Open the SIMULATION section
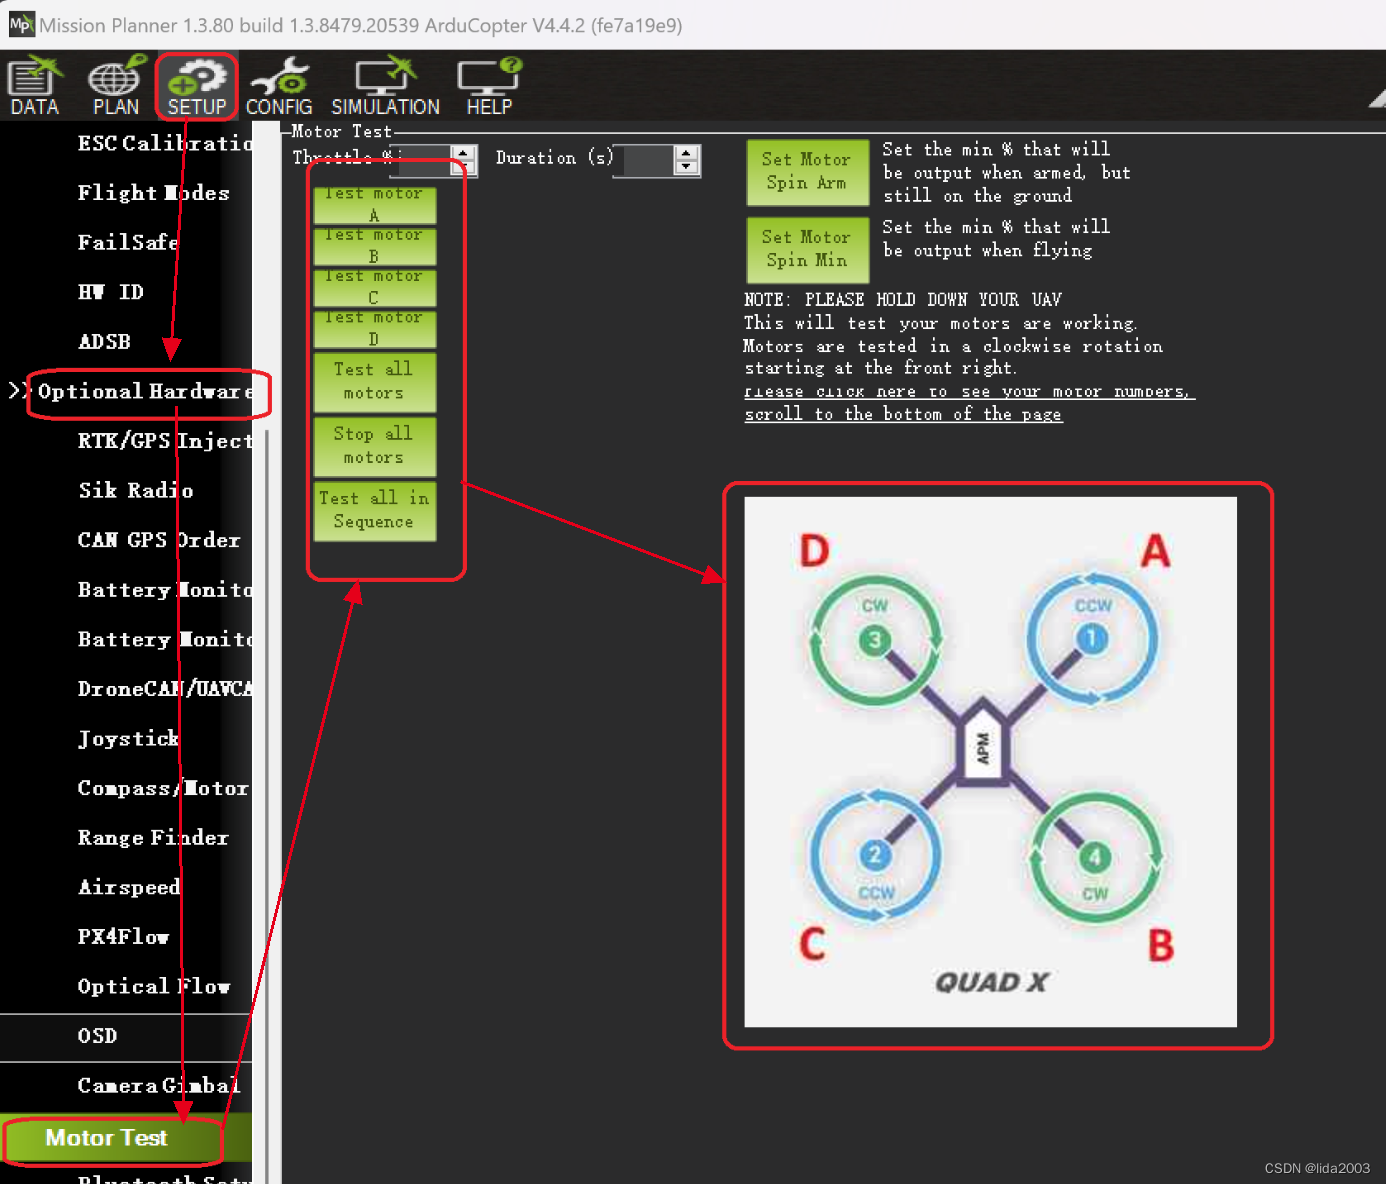 (x=386, y=87)
